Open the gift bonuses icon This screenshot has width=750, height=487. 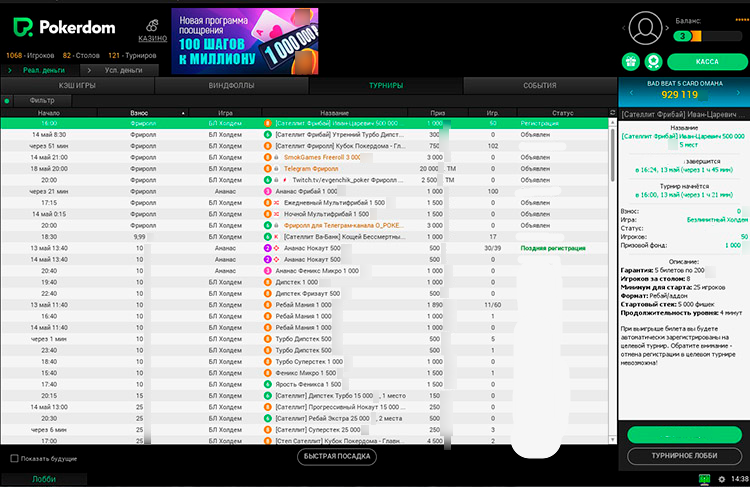pyautogui.click(x=631, y=62)
